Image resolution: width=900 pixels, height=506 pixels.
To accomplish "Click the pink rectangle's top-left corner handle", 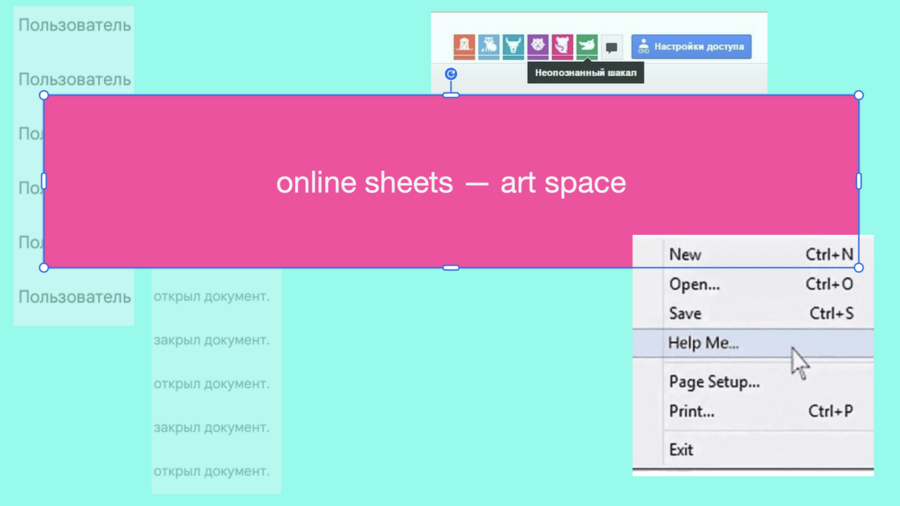I will coord(44,95).
